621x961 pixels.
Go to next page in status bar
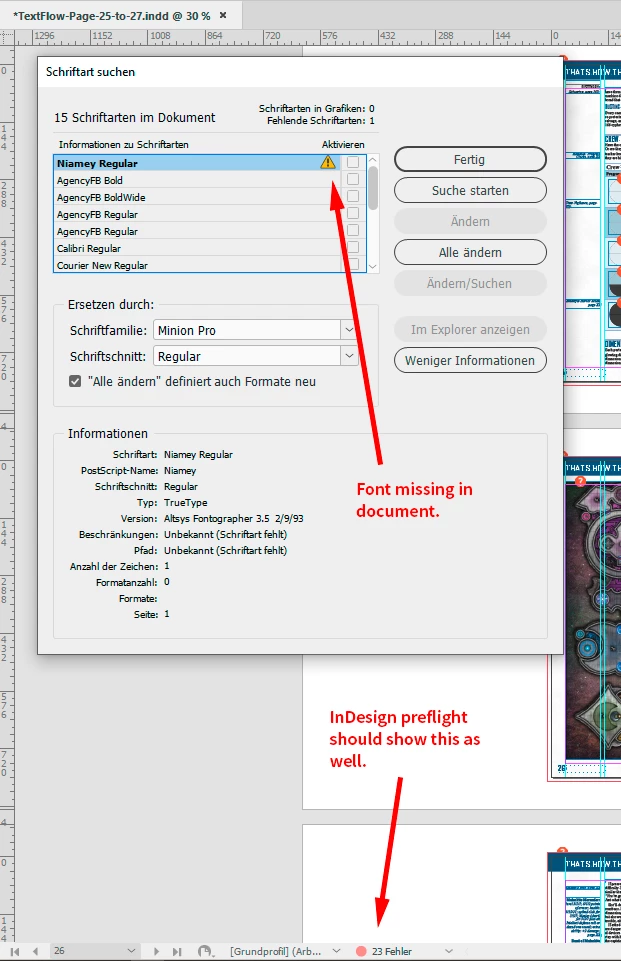pyautogui.click(x=156, y=951)
